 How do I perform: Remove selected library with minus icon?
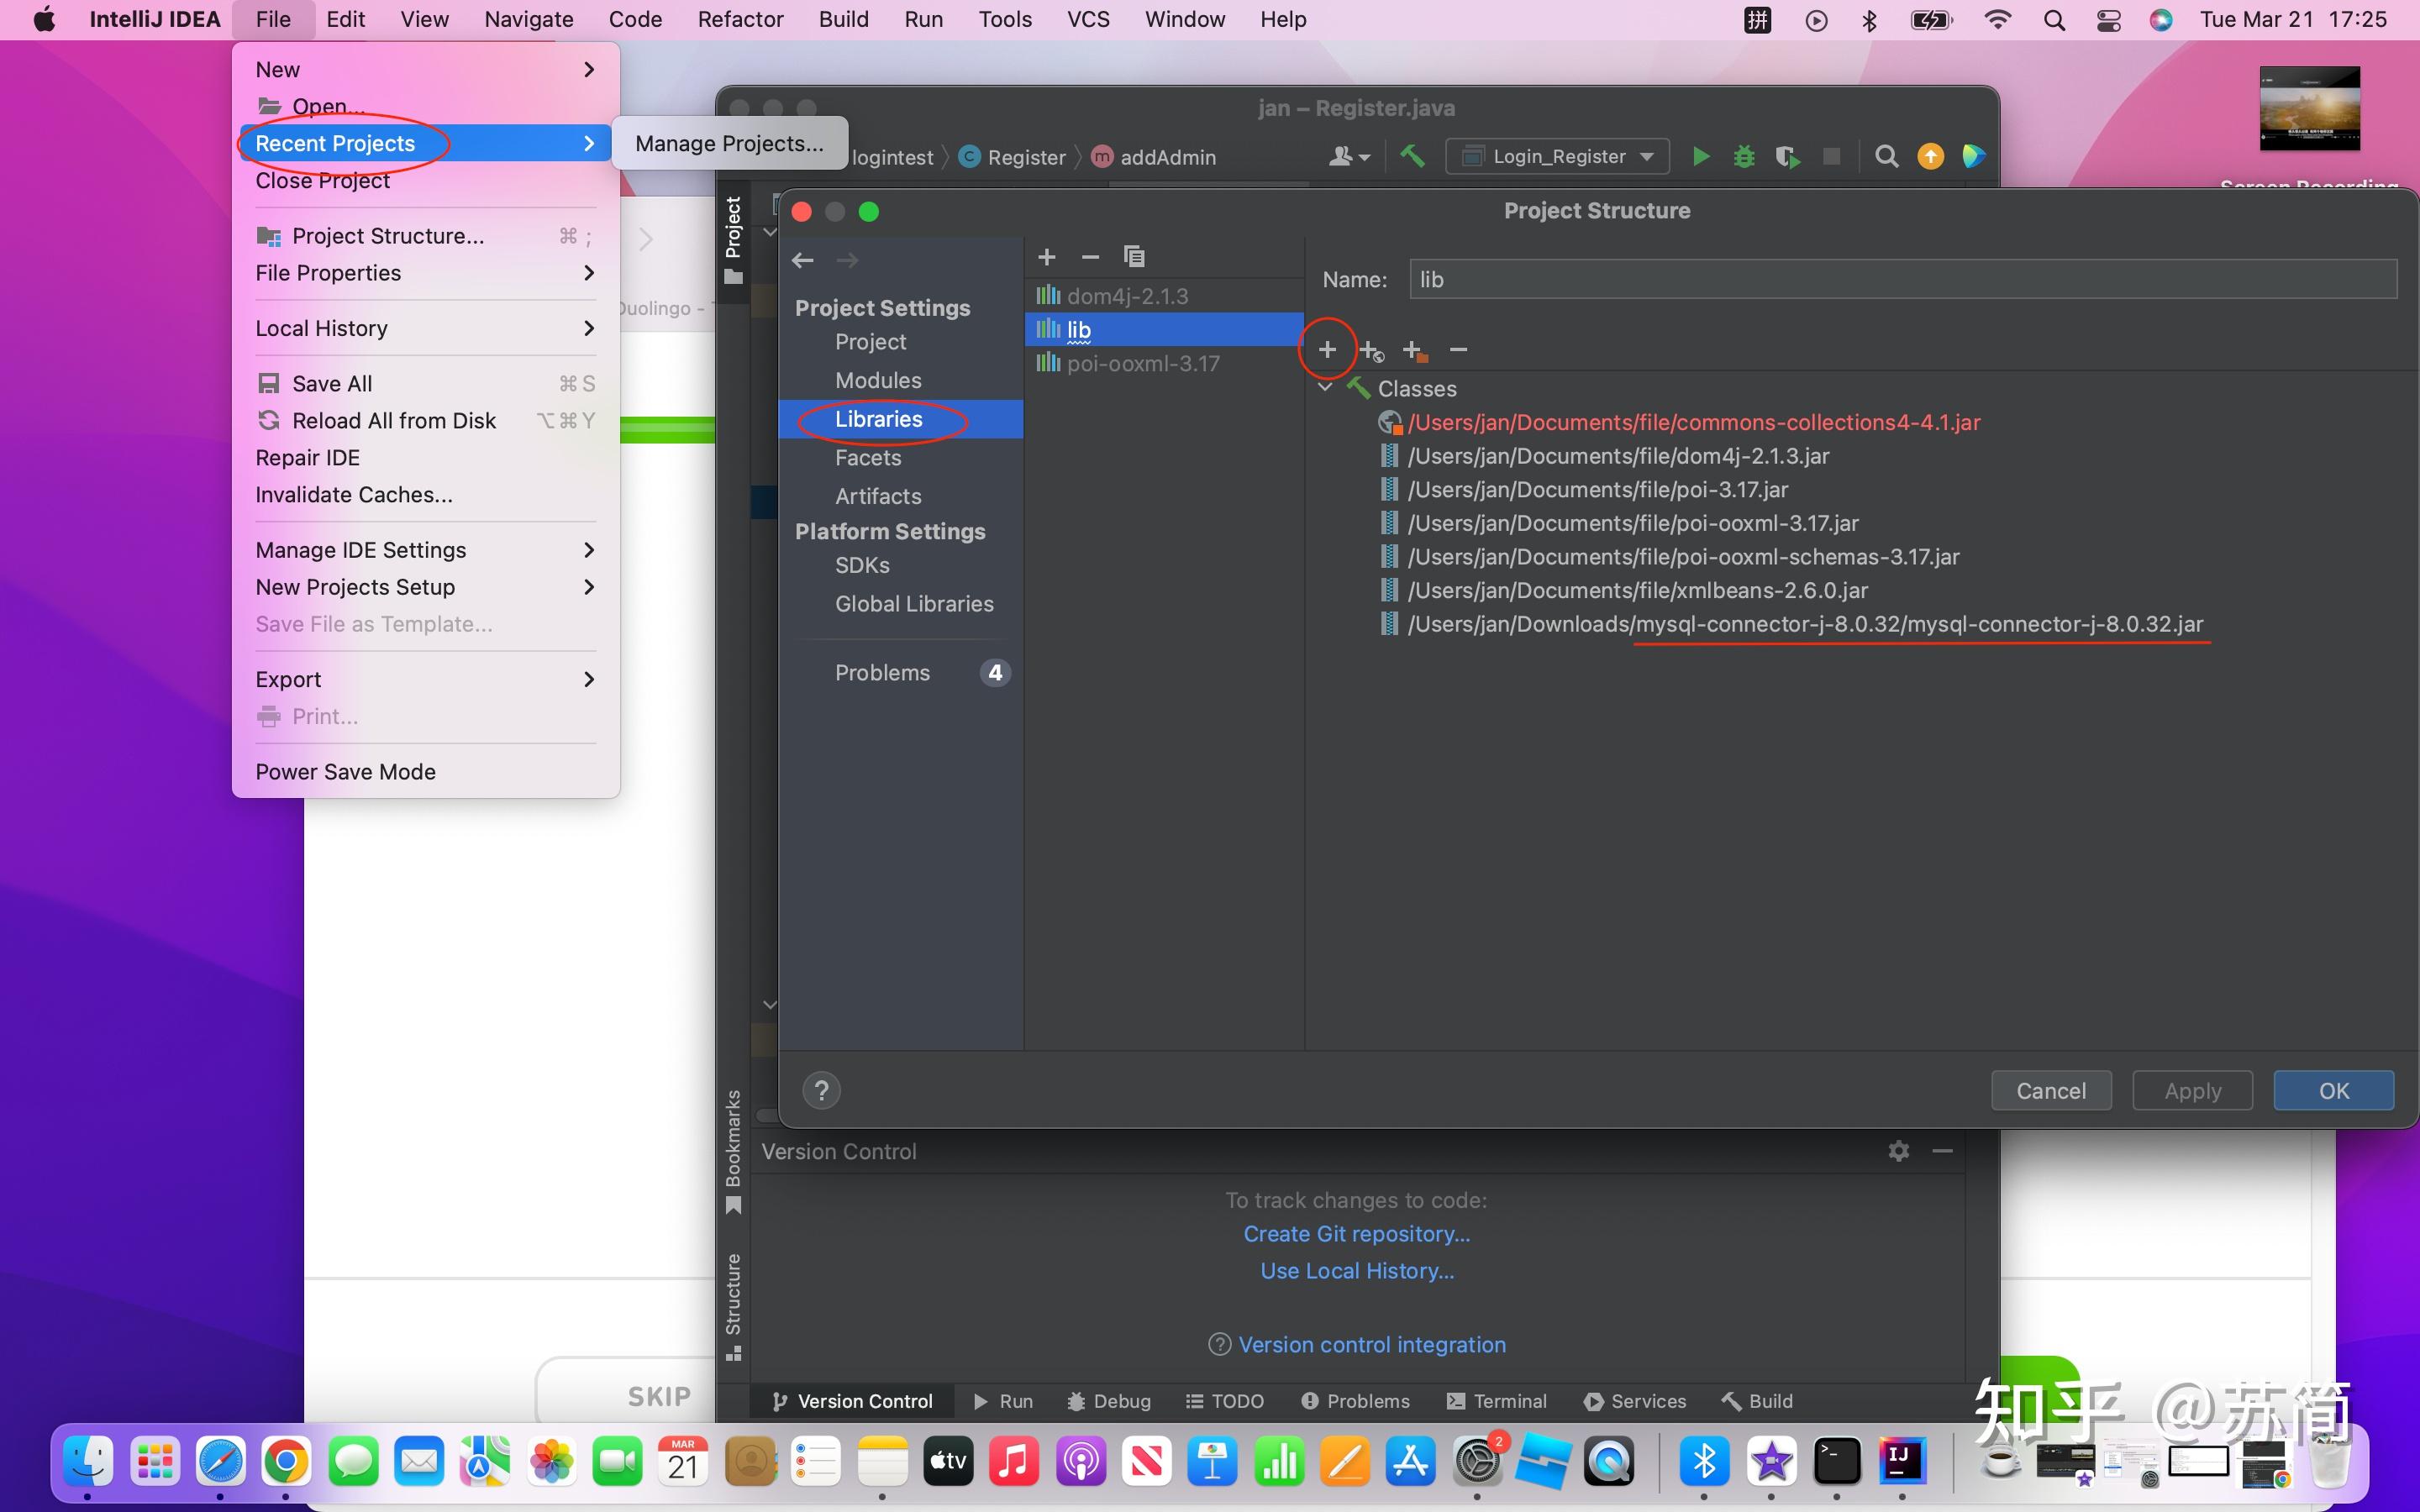1090,257
